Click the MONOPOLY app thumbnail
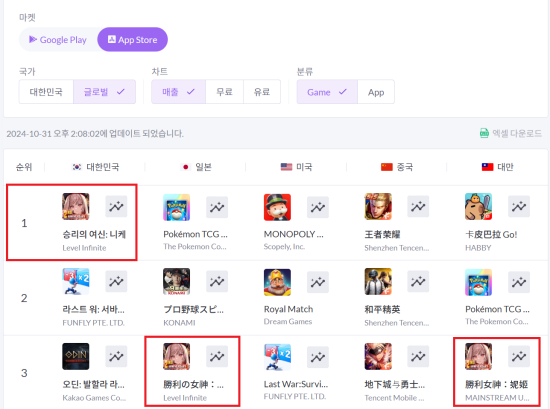The image size is (550, 409). (x=277, y=207)
